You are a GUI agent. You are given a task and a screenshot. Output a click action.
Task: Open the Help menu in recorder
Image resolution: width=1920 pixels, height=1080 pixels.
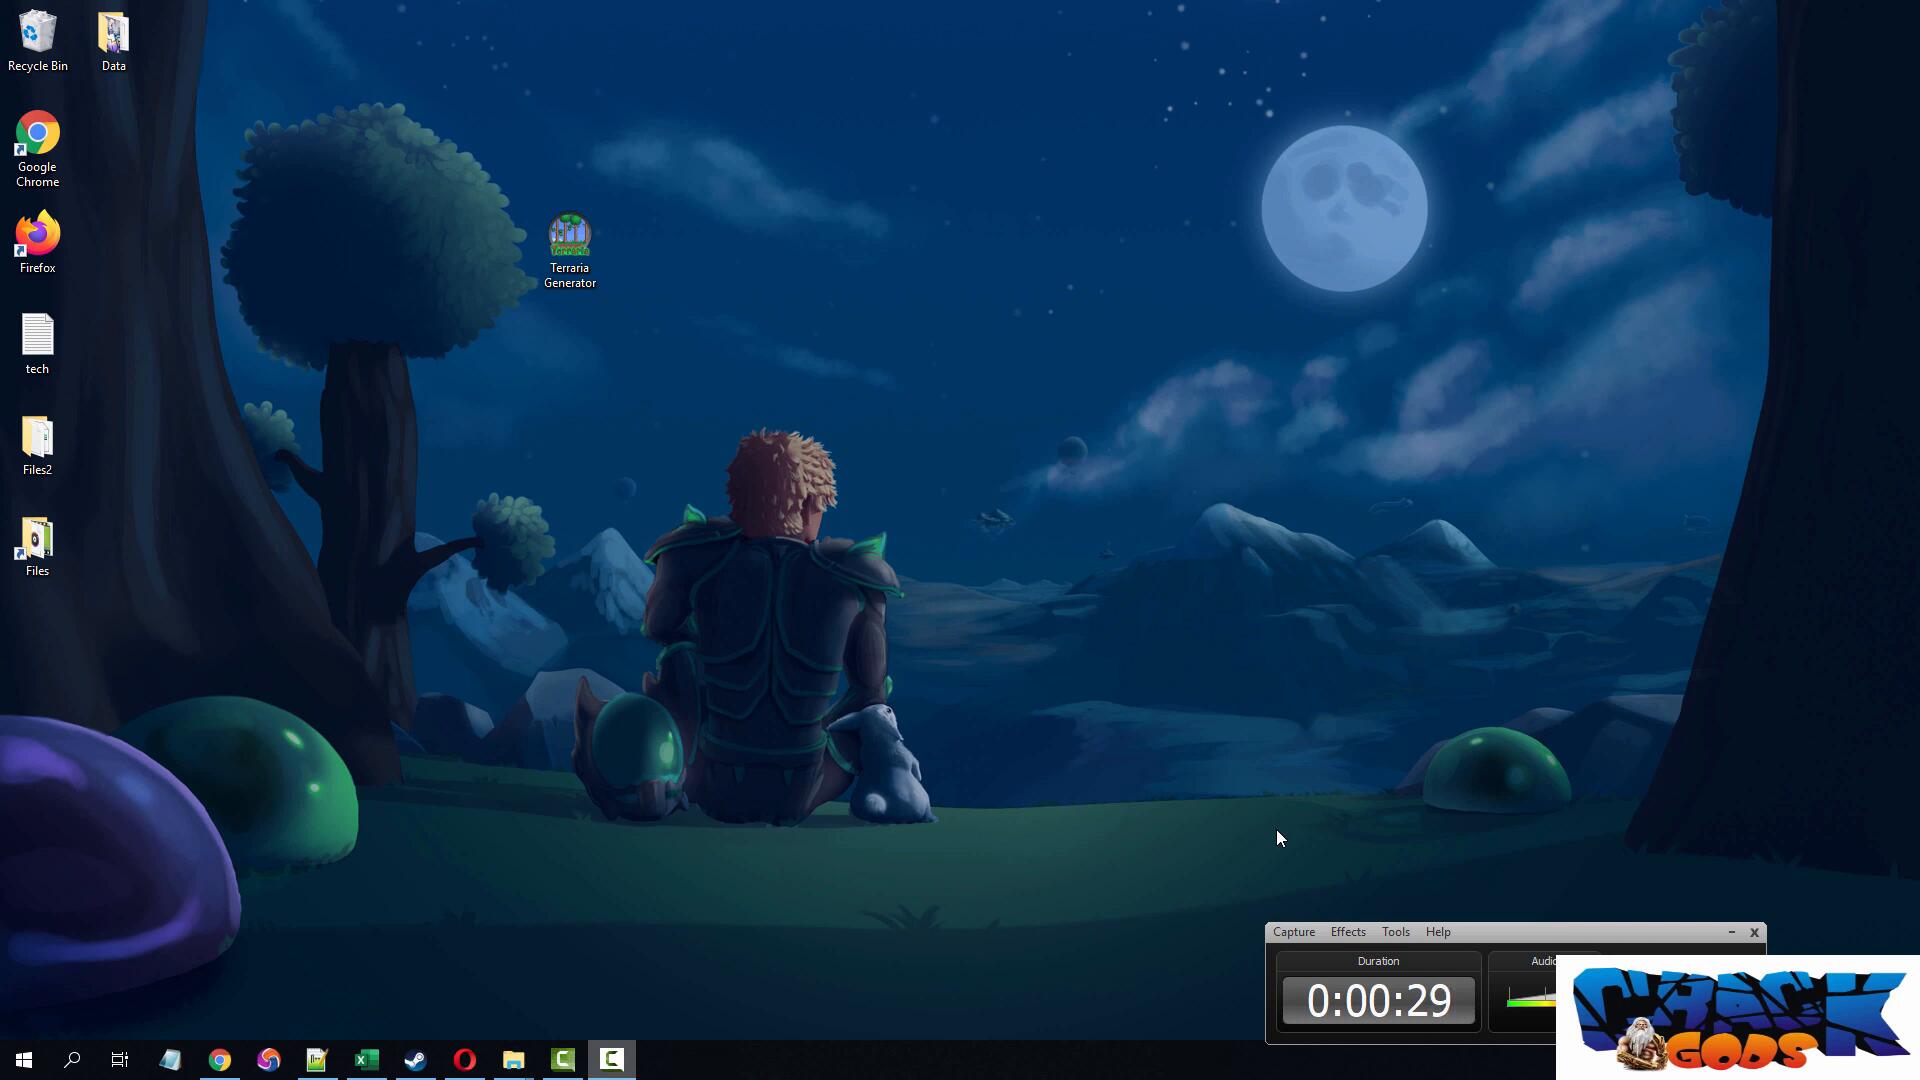[1437, 932]
